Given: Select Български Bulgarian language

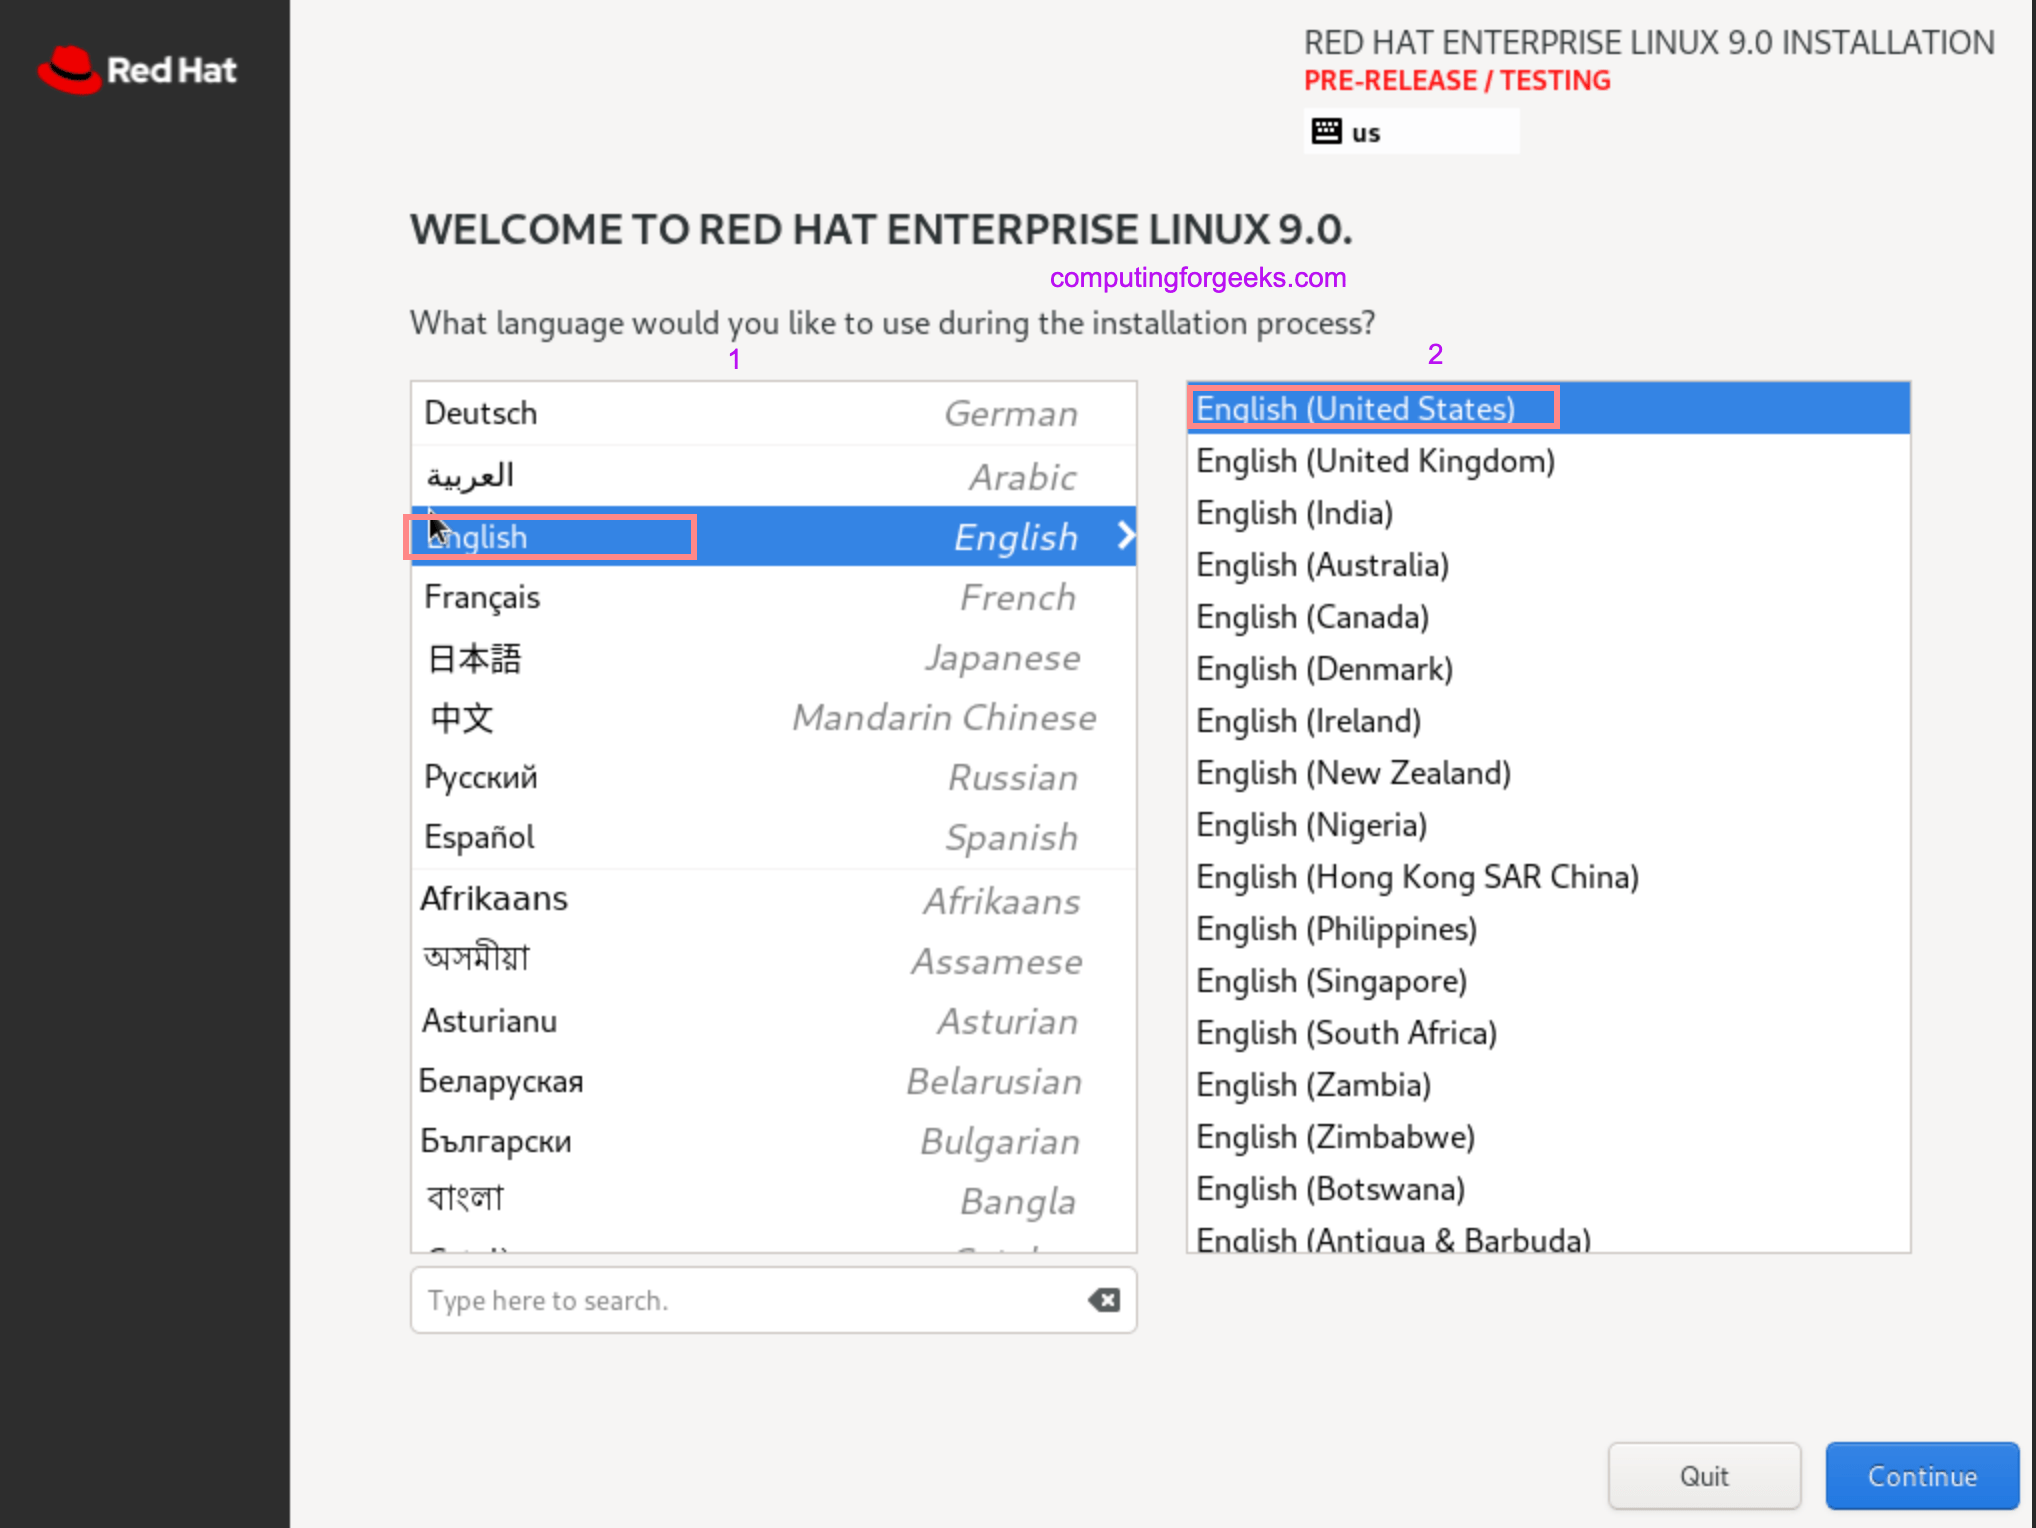Looking at the screenshot, I should (773, 1141).
